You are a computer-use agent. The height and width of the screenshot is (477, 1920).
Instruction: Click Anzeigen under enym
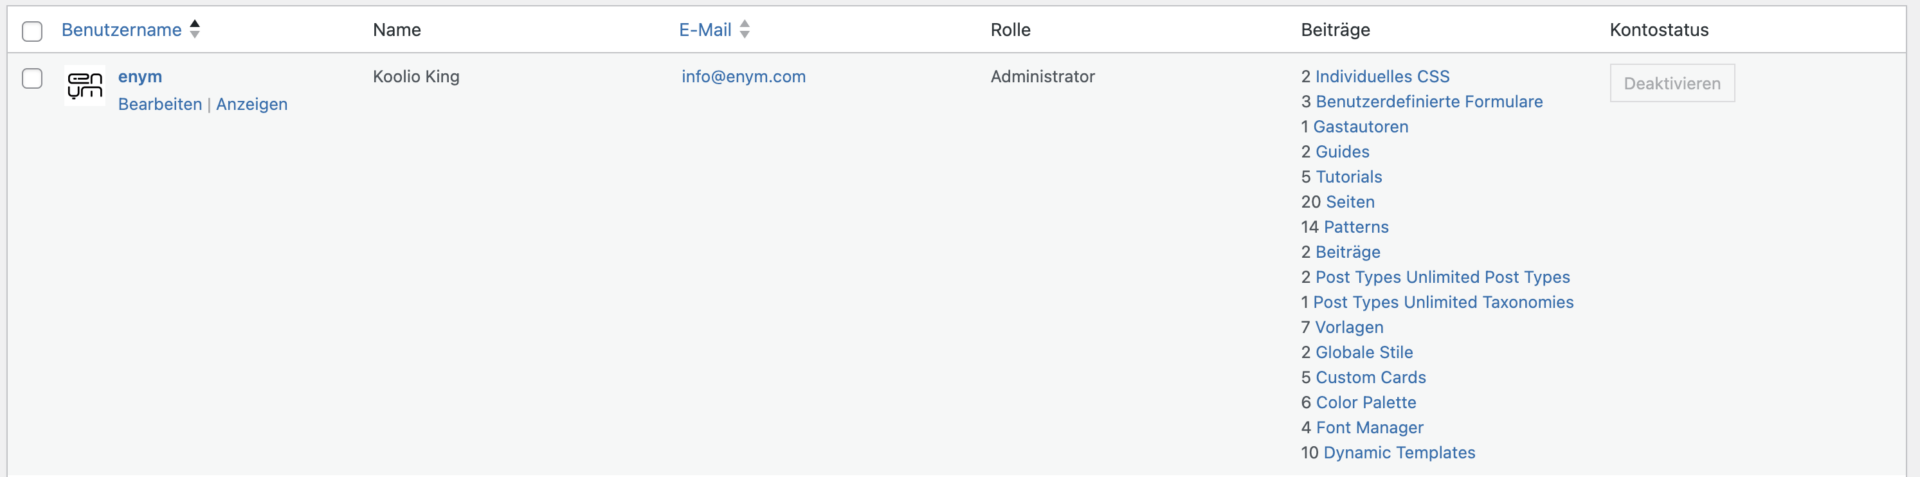click(x=252, y=104)
